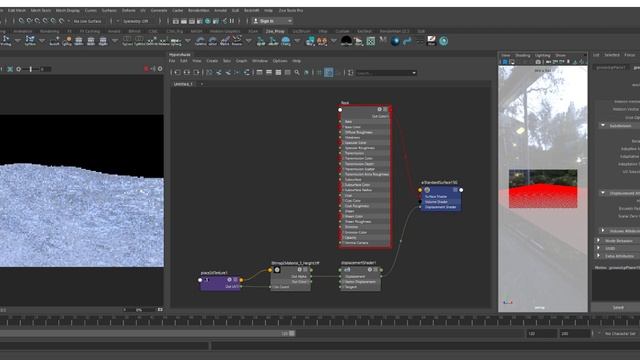Expand the Extra Attributes section
This screenshot has width=640, height=360.
[x=599, y=256]
